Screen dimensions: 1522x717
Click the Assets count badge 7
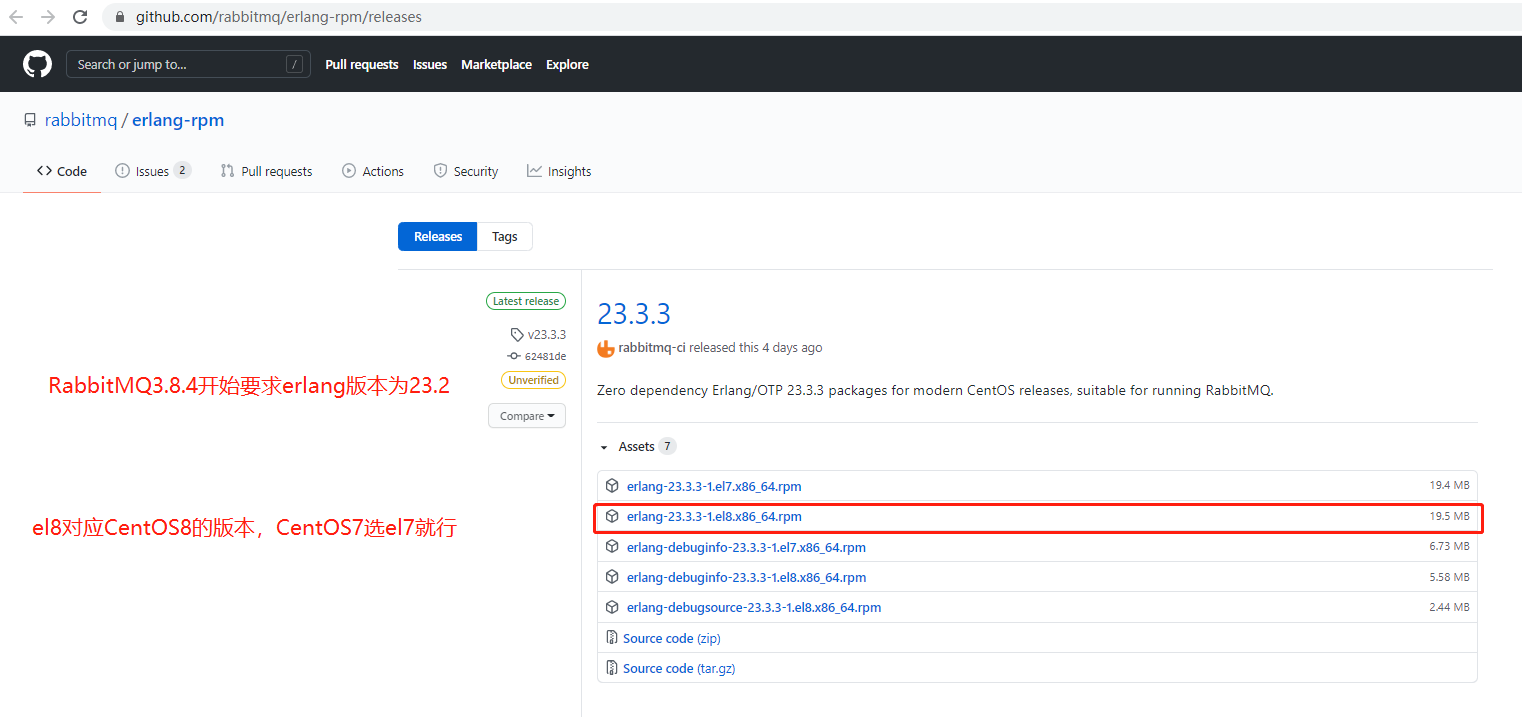tap(667, 446)
